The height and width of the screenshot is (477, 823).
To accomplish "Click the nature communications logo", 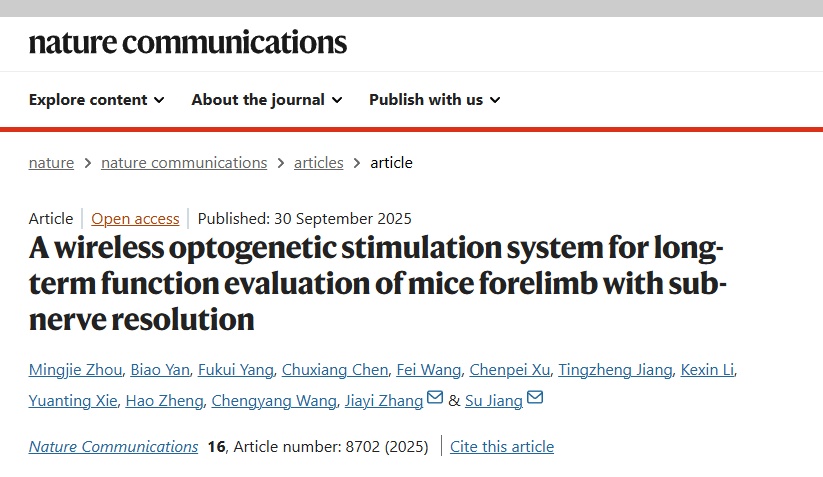I will click(188, 42).
